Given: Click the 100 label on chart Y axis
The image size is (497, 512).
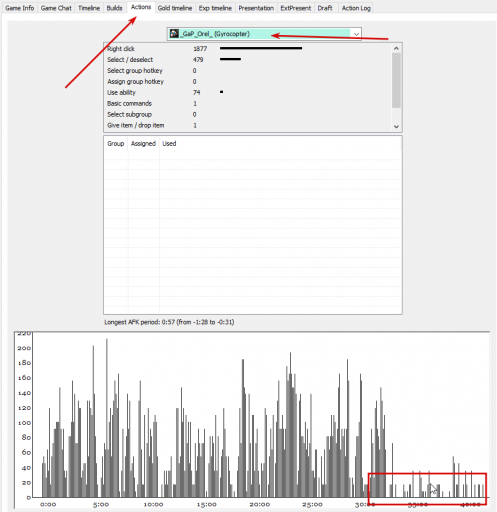Looking at the screenshot, I should pos(24,423).
